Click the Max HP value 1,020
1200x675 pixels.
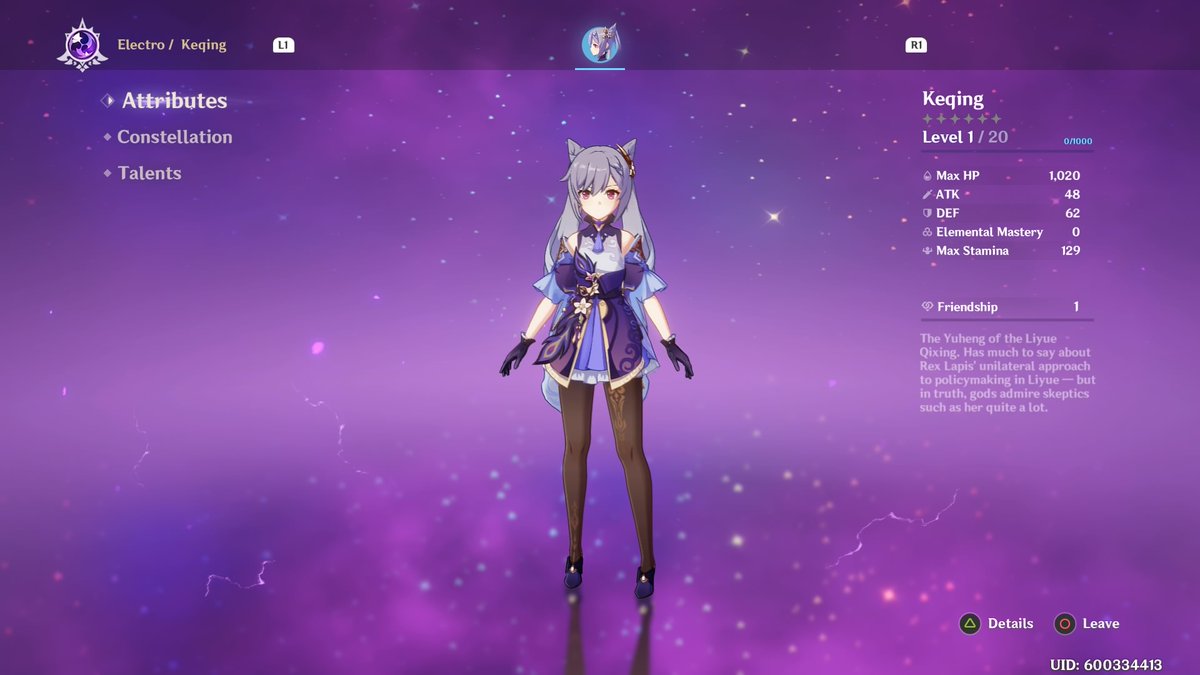coord(1064,176)
